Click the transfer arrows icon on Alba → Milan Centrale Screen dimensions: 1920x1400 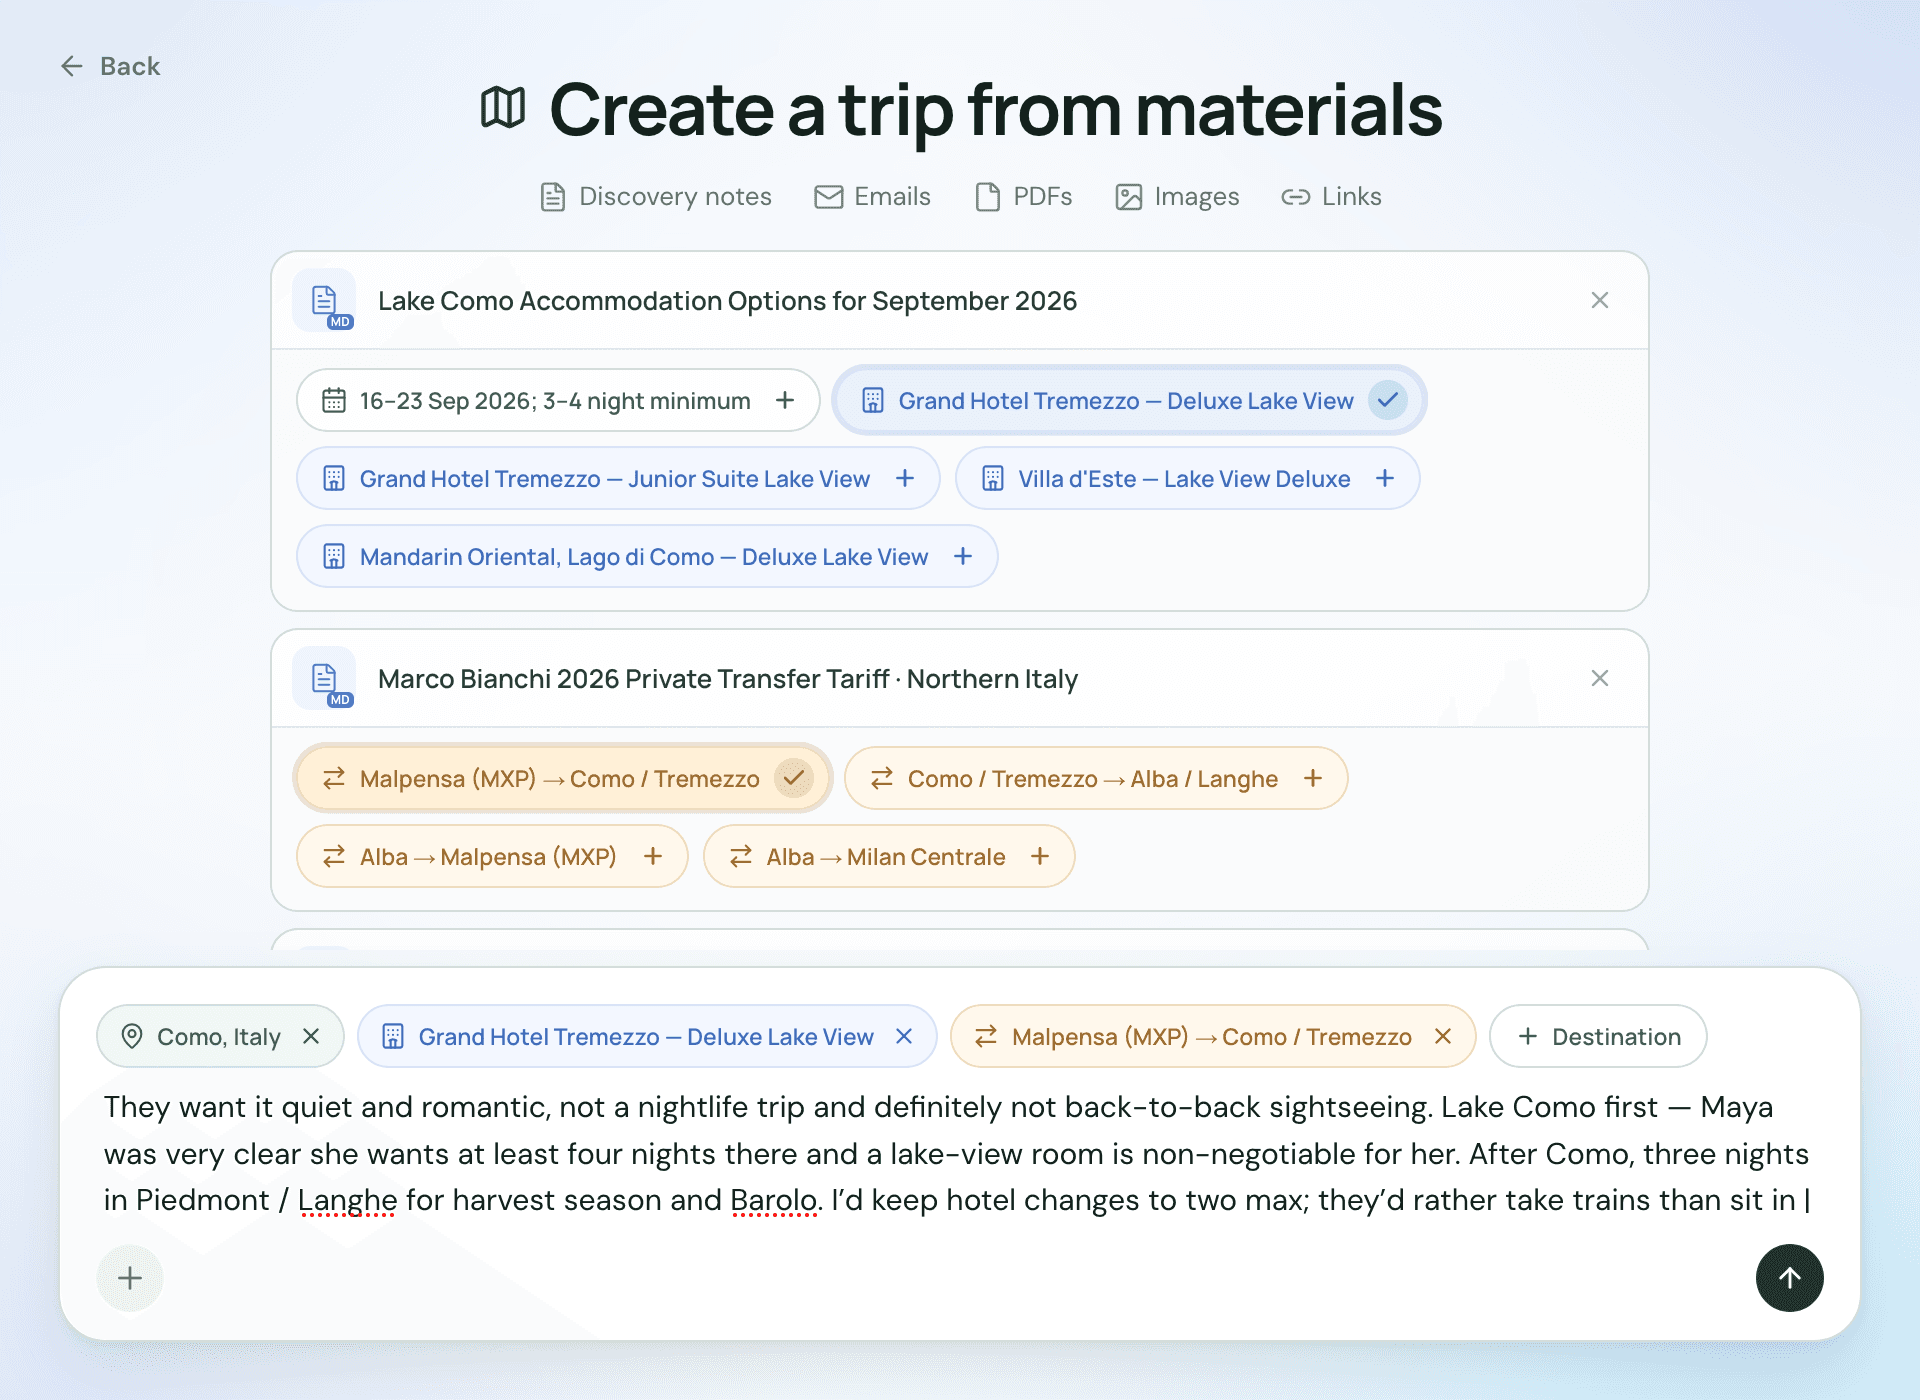[x=741, y=856]
